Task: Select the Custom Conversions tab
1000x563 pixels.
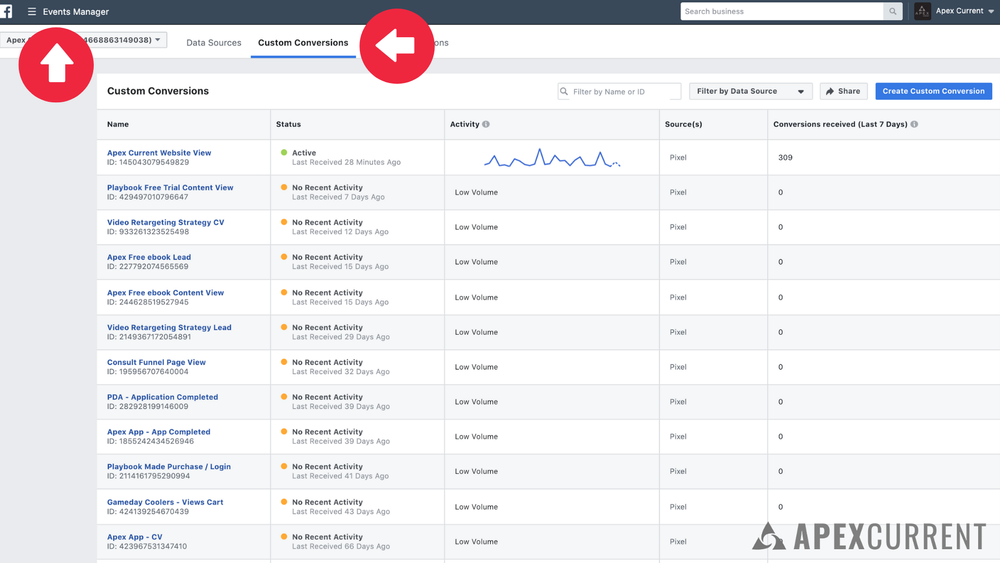Action: [303, 43]
